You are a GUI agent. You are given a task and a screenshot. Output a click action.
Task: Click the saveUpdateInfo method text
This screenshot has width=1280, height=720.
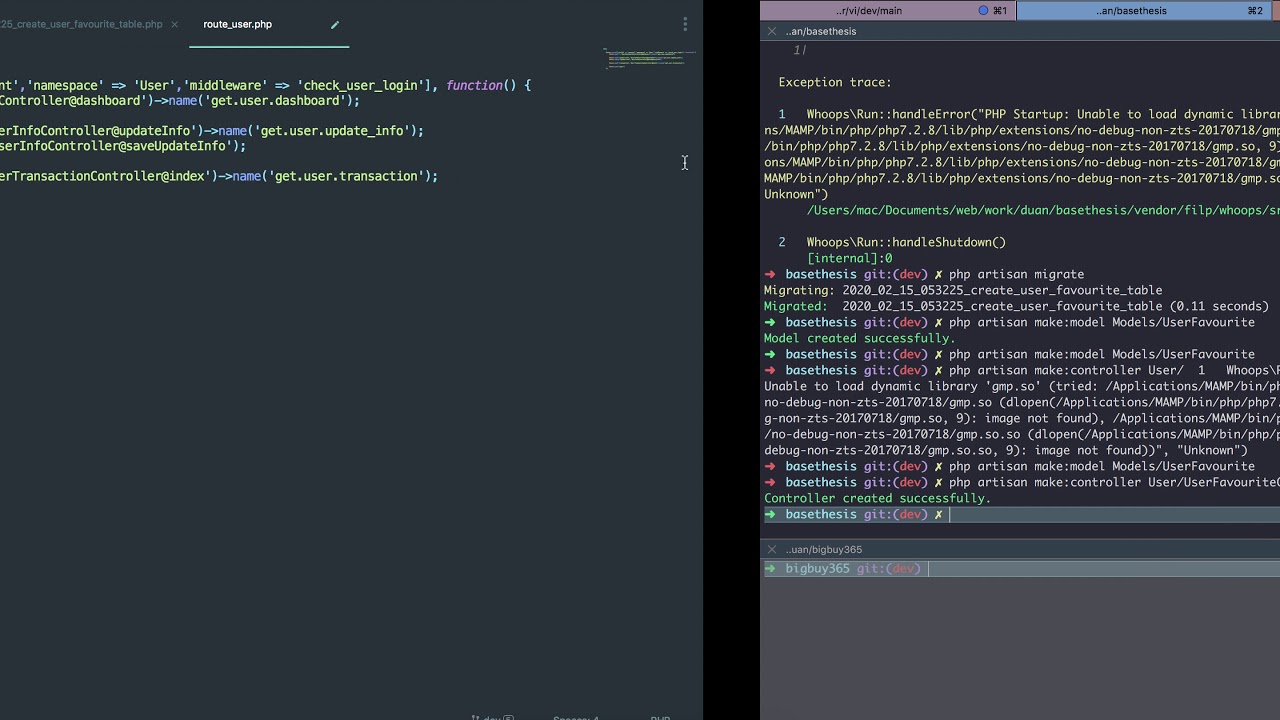pyautogui.click(x=177, y=146)
